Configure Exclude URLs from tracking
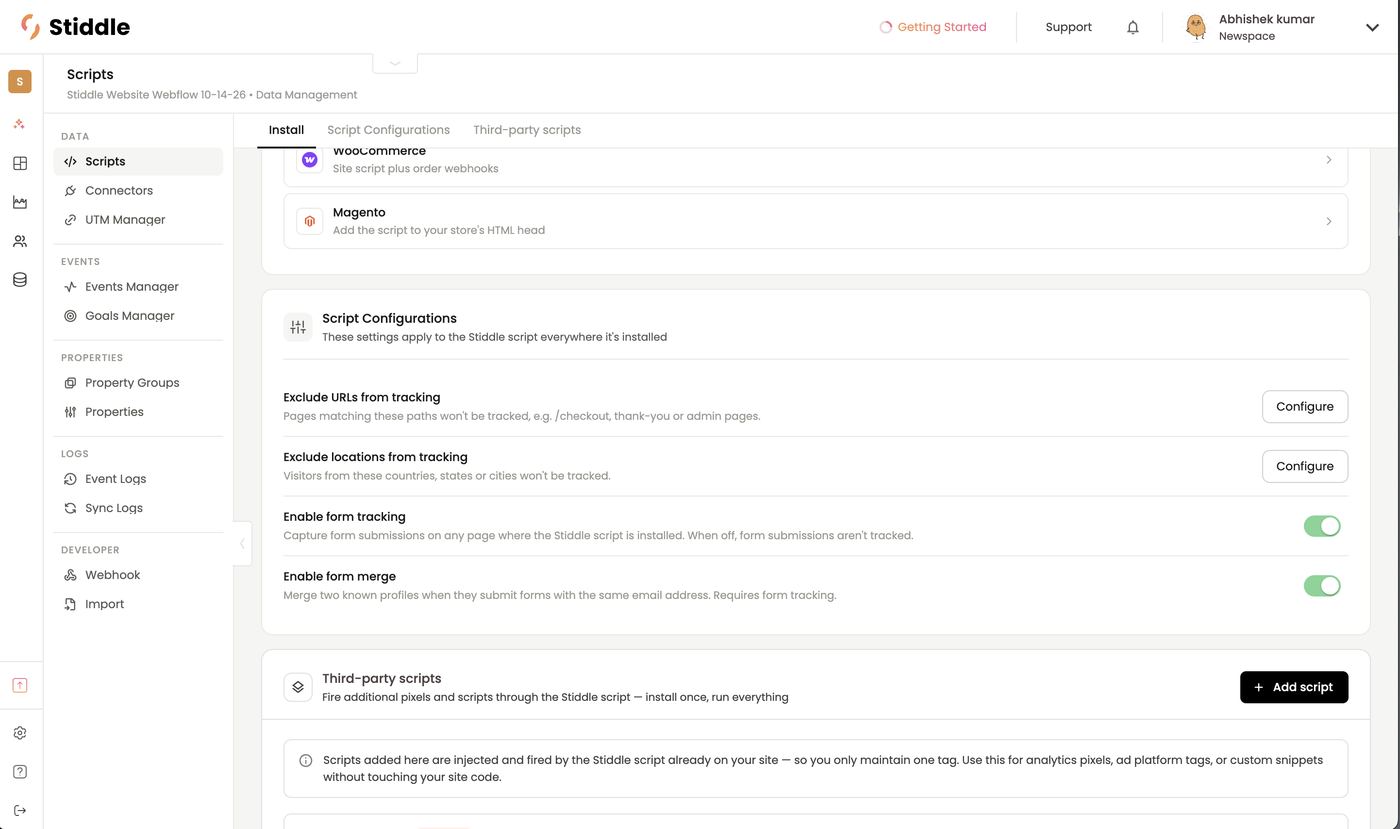Viewport: 1400px width, 829px height. pyautogui.click(x=1305, y=407)
